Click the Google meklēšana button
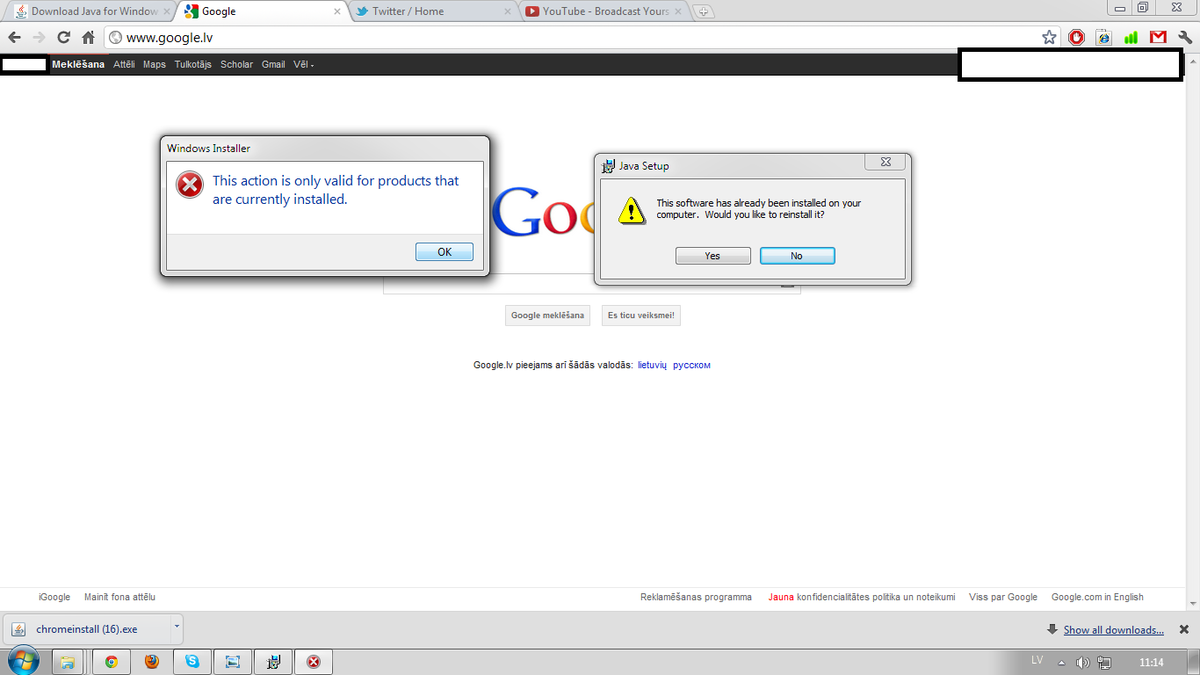The image size is (1200, 675). (x=547, y=316)
